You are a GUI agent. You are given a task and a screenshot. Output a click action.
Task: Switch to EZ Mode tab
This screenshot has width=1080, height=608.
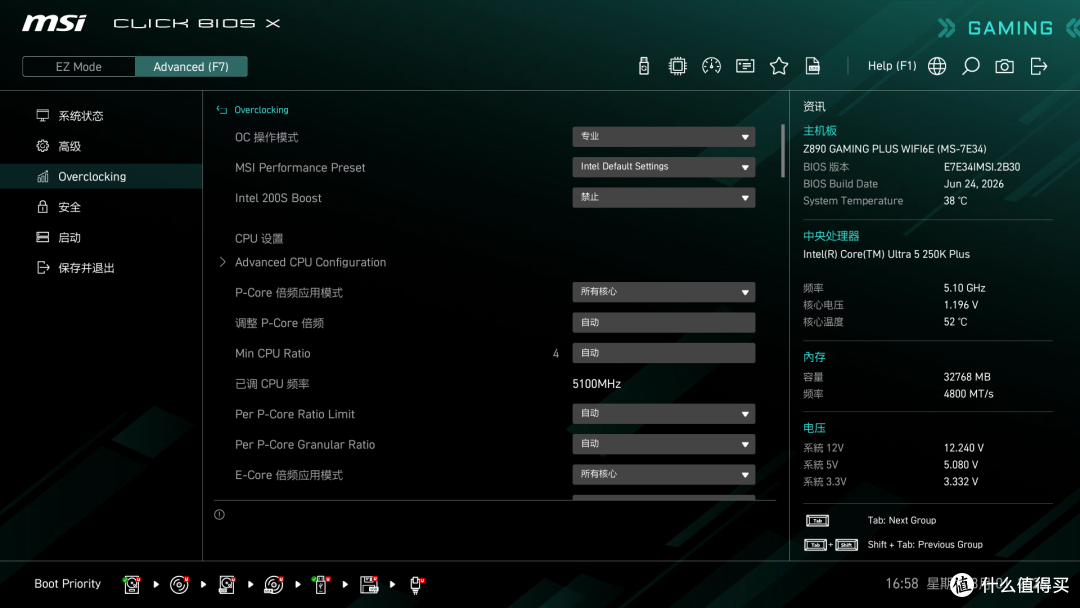(79, 67)
